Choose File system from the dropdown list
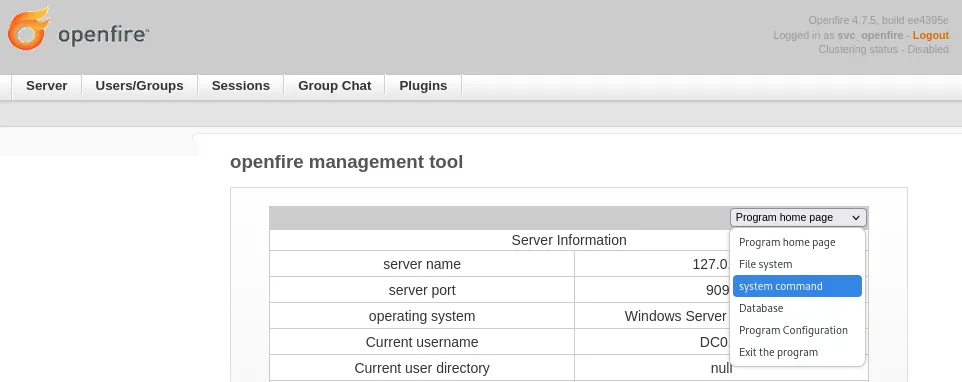The height and width of the screenshot is (382, 962). (797, 264)
